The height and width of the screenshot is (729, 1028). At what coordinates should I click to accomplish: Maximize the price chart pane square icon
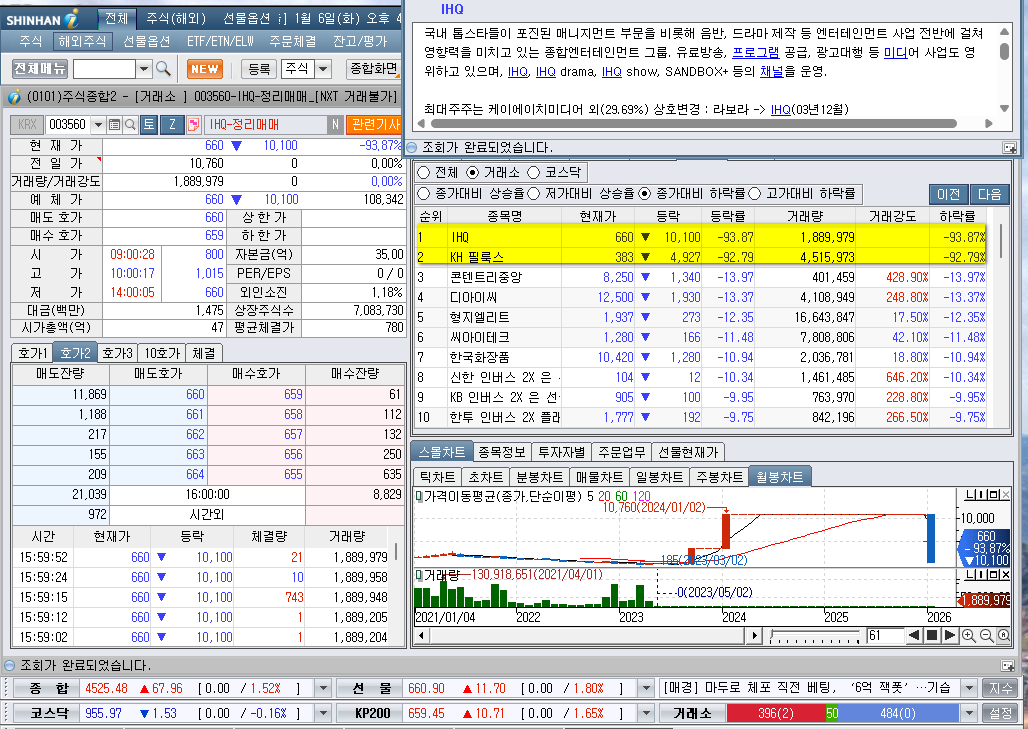click(995, 494)
